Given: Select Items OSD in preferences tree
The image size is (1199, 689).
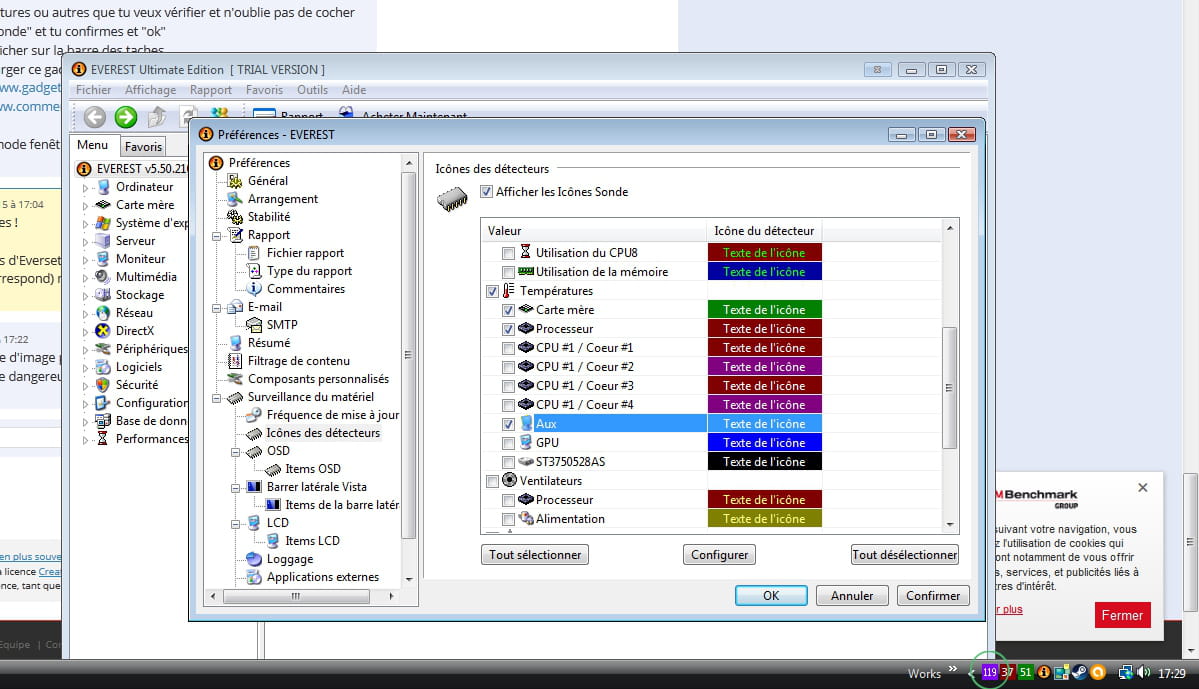Looking at the screenshot, I should [313, 470].
